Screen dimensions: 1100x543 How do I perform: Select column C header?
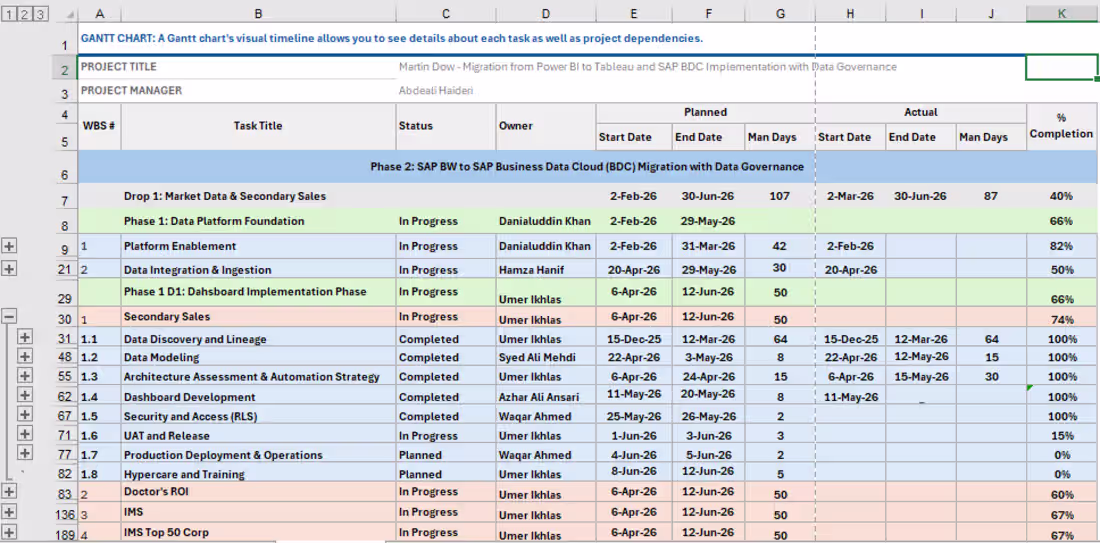(x=445, y=14)
